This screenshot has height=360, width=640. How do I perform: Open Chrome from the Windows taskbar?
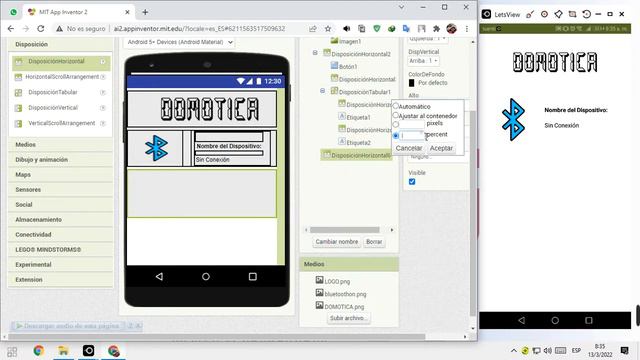pyautogui.click(x=39, y=351)
